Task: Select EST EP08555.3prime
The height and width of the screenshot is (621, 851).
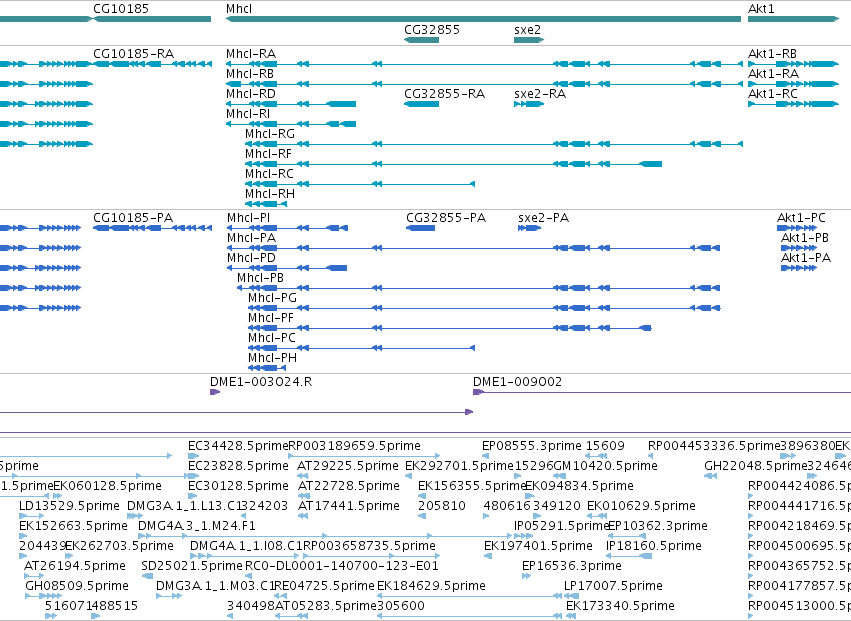Action: coord(485,456)
